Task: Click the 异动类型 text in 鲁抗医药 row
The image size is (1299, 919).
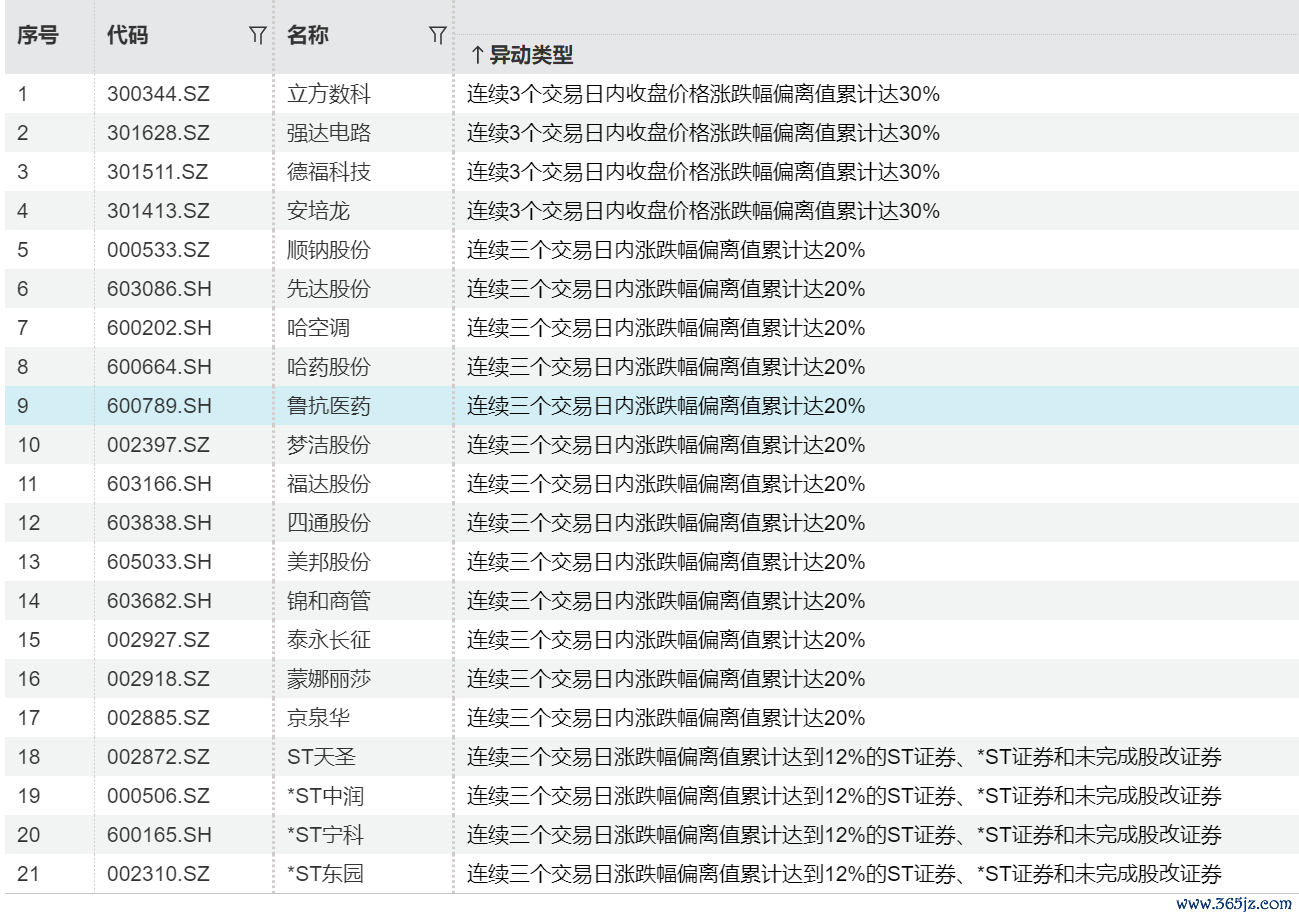Action: pos(666,406)
